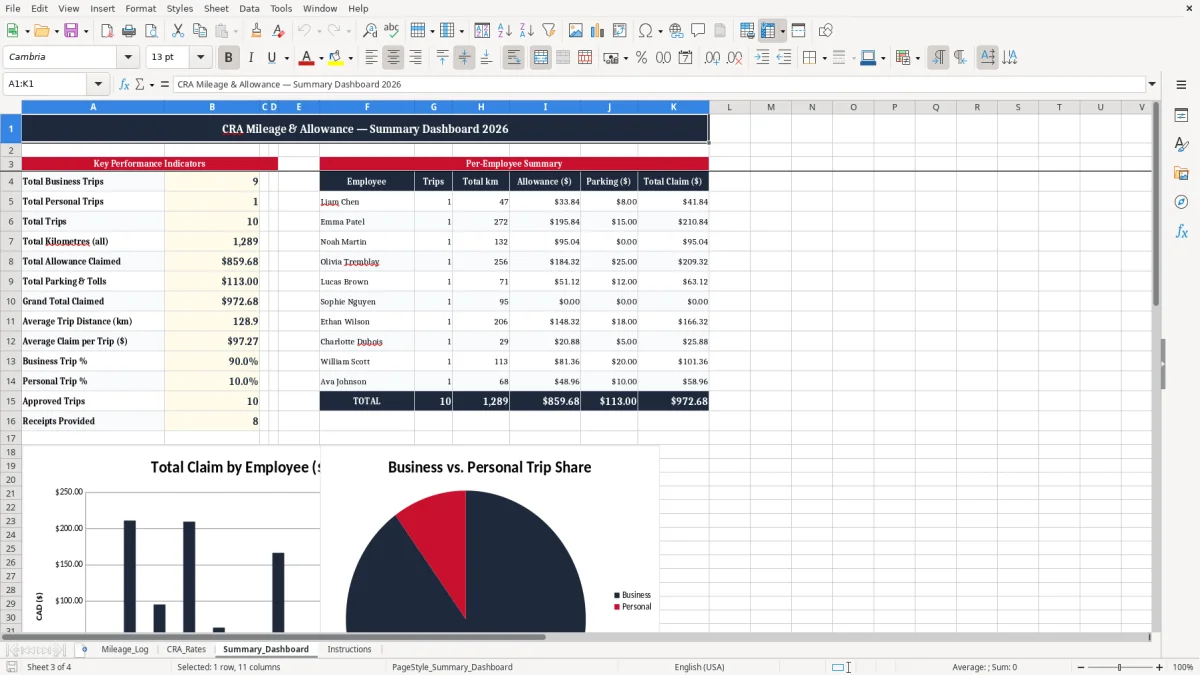Switch to the Mileage_Log sheet tab
1200x675 pixels.
125,649
